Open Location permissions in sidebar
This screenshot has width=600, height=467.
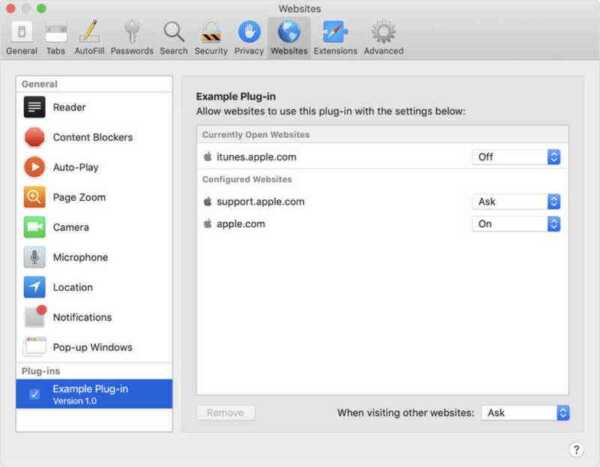click(x=72, y=287)
